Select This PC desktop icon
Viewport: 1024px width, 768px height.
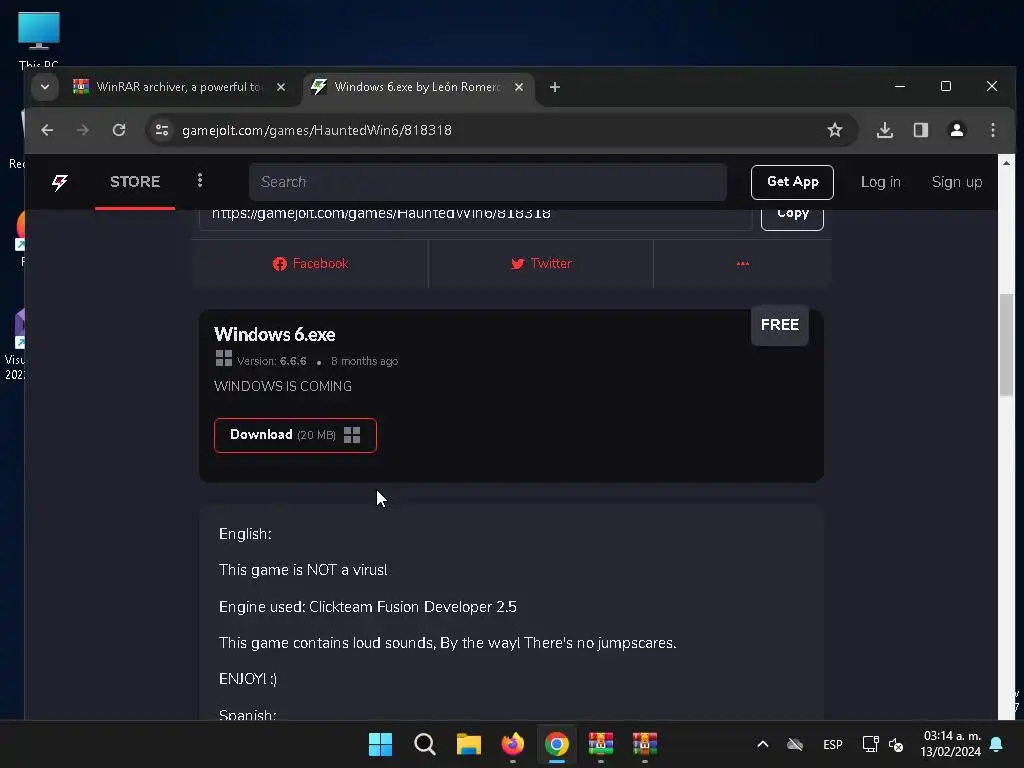coord(39,39)
